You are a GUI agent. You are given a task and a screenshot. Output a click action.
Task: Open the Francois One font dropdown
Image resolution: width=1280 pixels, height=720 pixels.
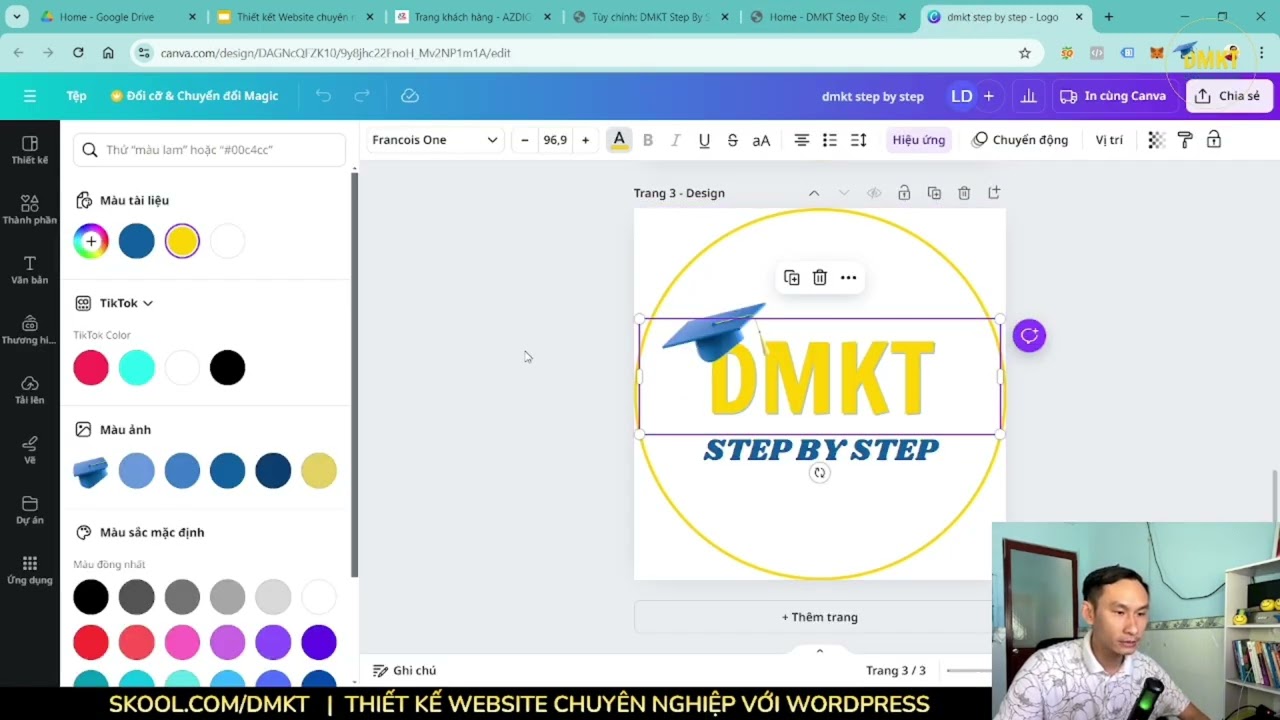[x=434, y=140]
